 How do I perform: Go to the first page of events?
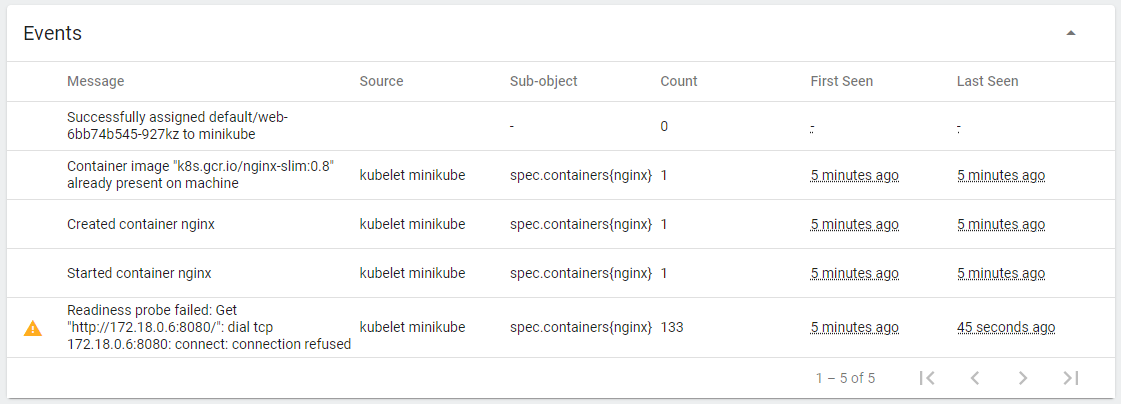pos(927,378)
